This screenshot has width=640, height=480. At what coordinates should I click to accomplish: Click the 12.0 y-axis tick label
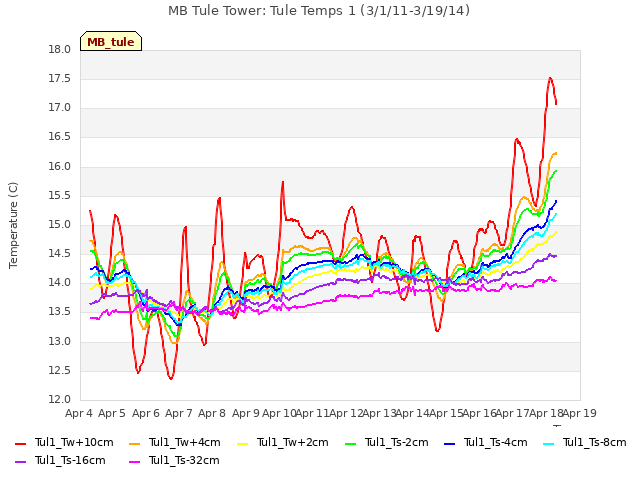[x=60, y=400]
